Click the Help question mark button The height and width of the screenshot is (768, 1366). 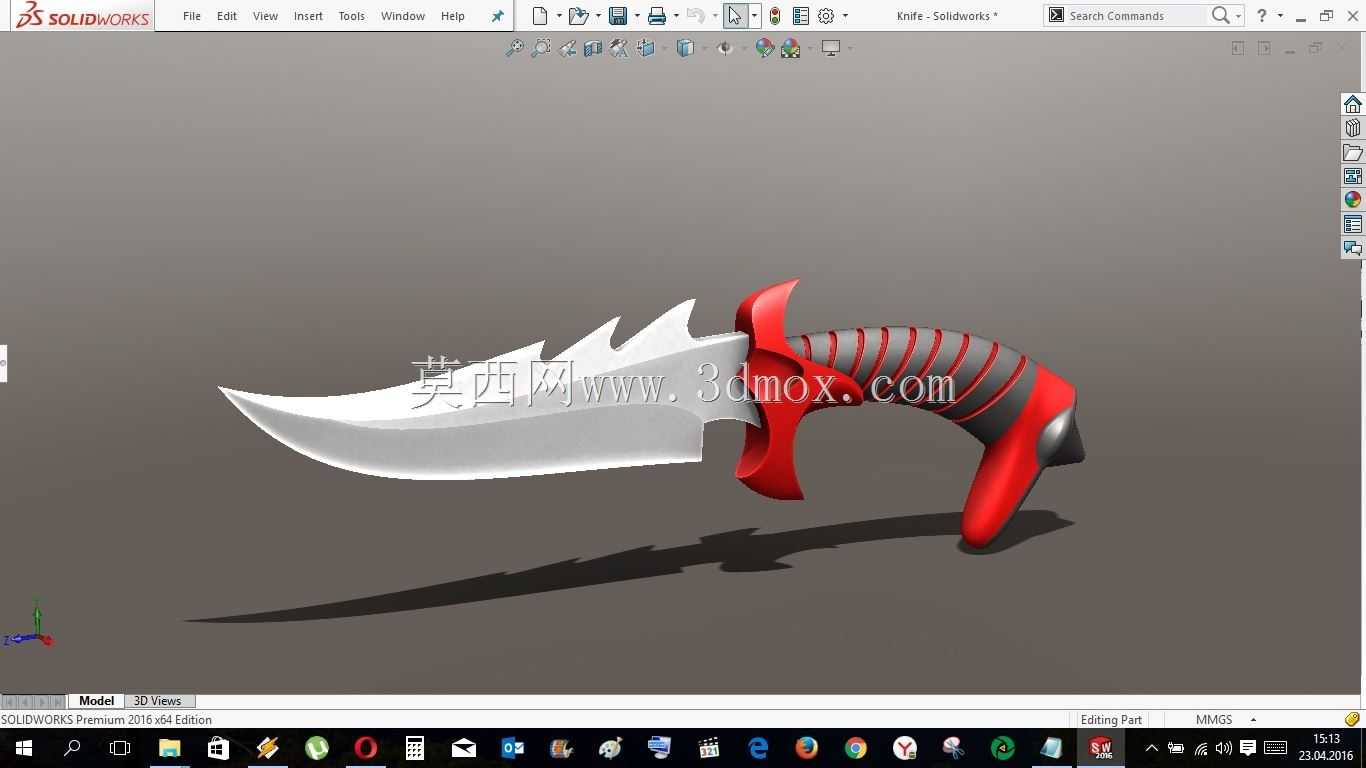[x=1262, y=16]
